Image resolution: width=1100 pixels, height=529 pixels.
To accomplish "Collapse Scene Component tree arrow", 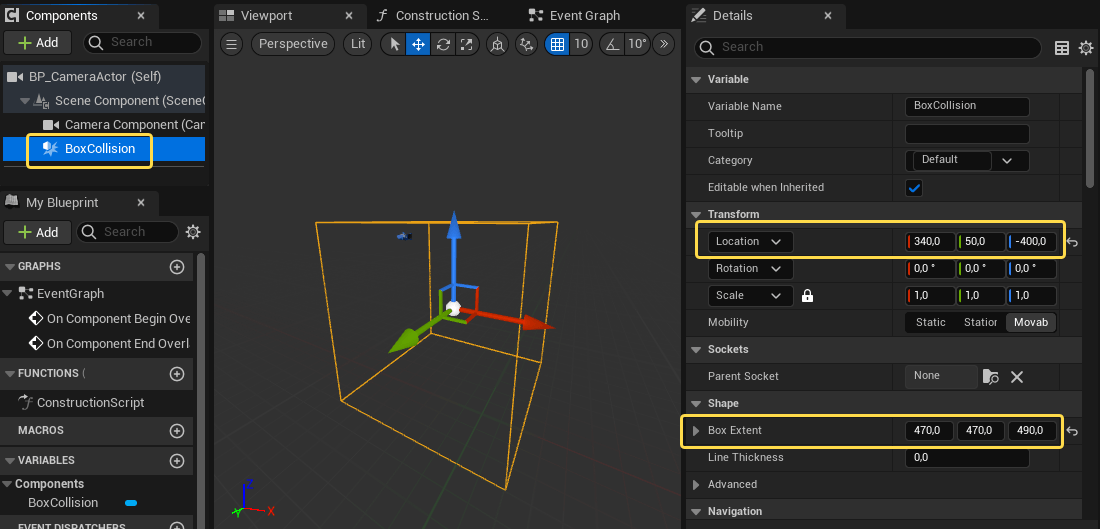I will (x=25, y=101).
